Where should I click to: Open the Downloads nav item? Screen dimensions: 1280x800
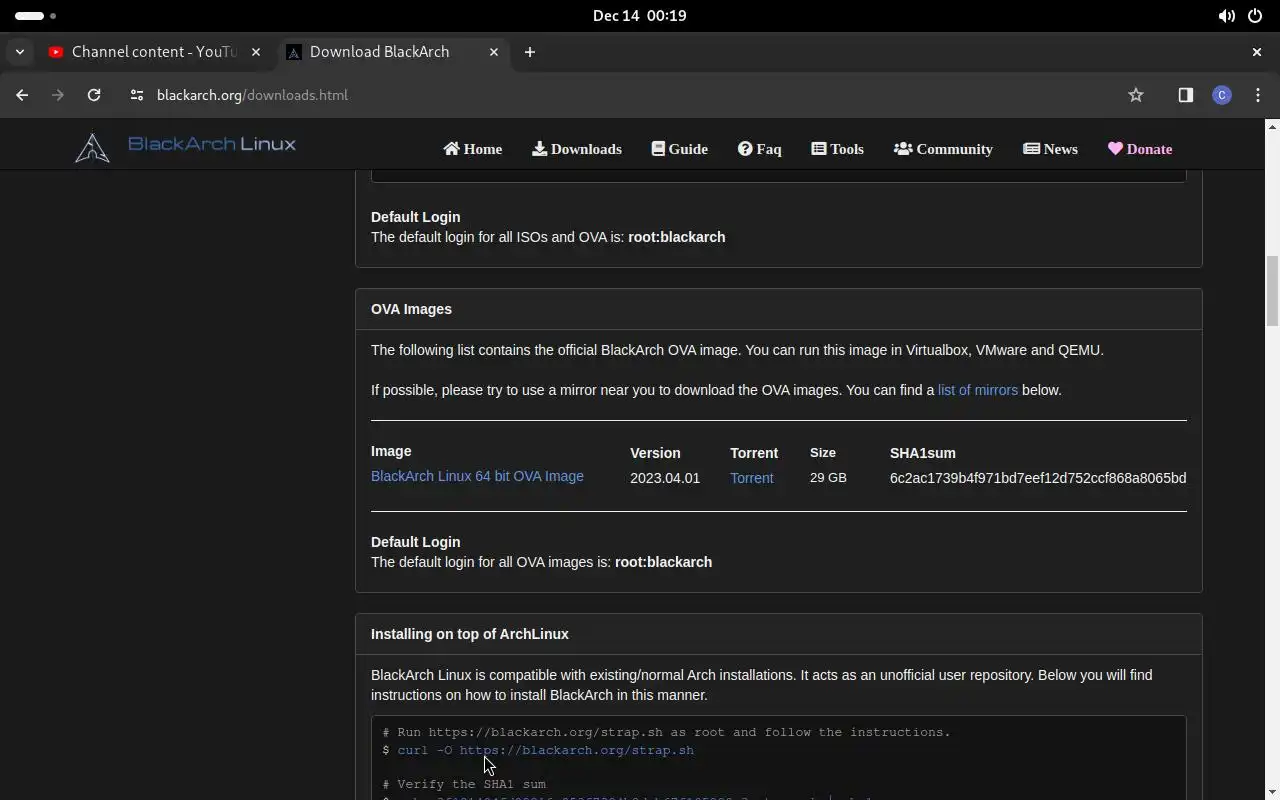[577, 149]
